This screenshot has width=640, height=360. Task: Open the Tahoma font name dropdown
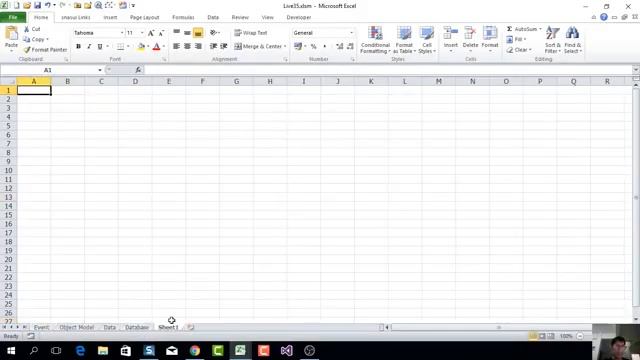[x=122, y=33]
